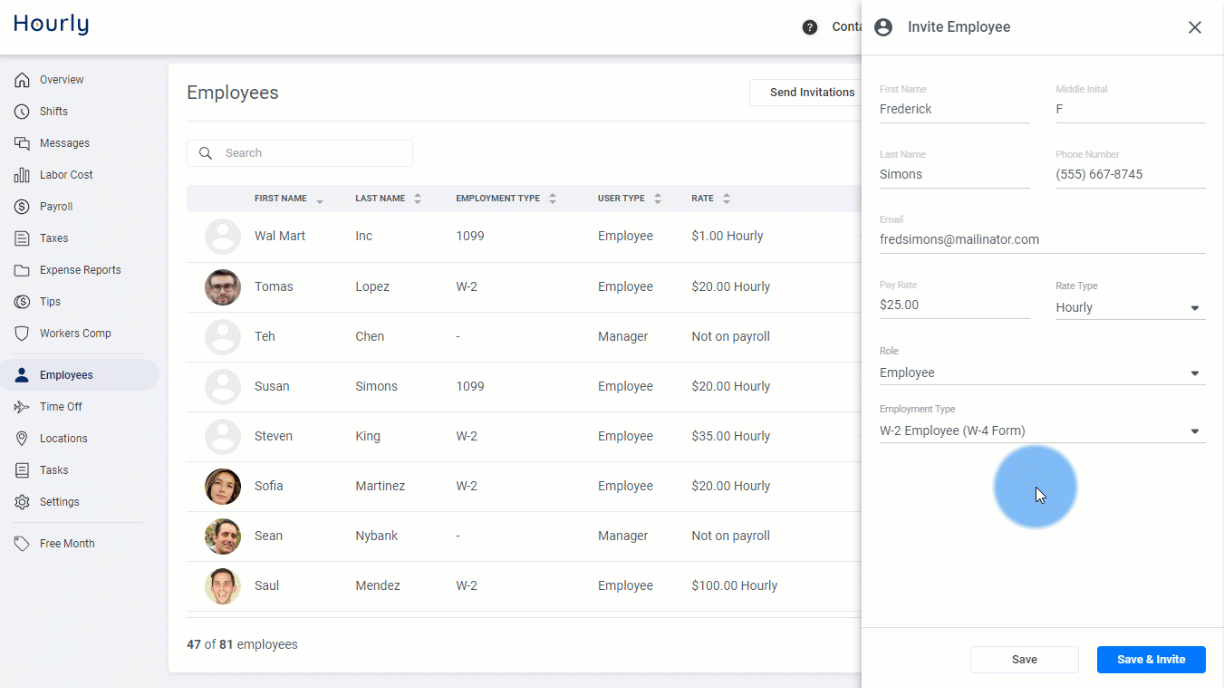This screenshot has height=688, width=1224.
Task: Click the Workers Comp shield icon
Action: point(22,334)
